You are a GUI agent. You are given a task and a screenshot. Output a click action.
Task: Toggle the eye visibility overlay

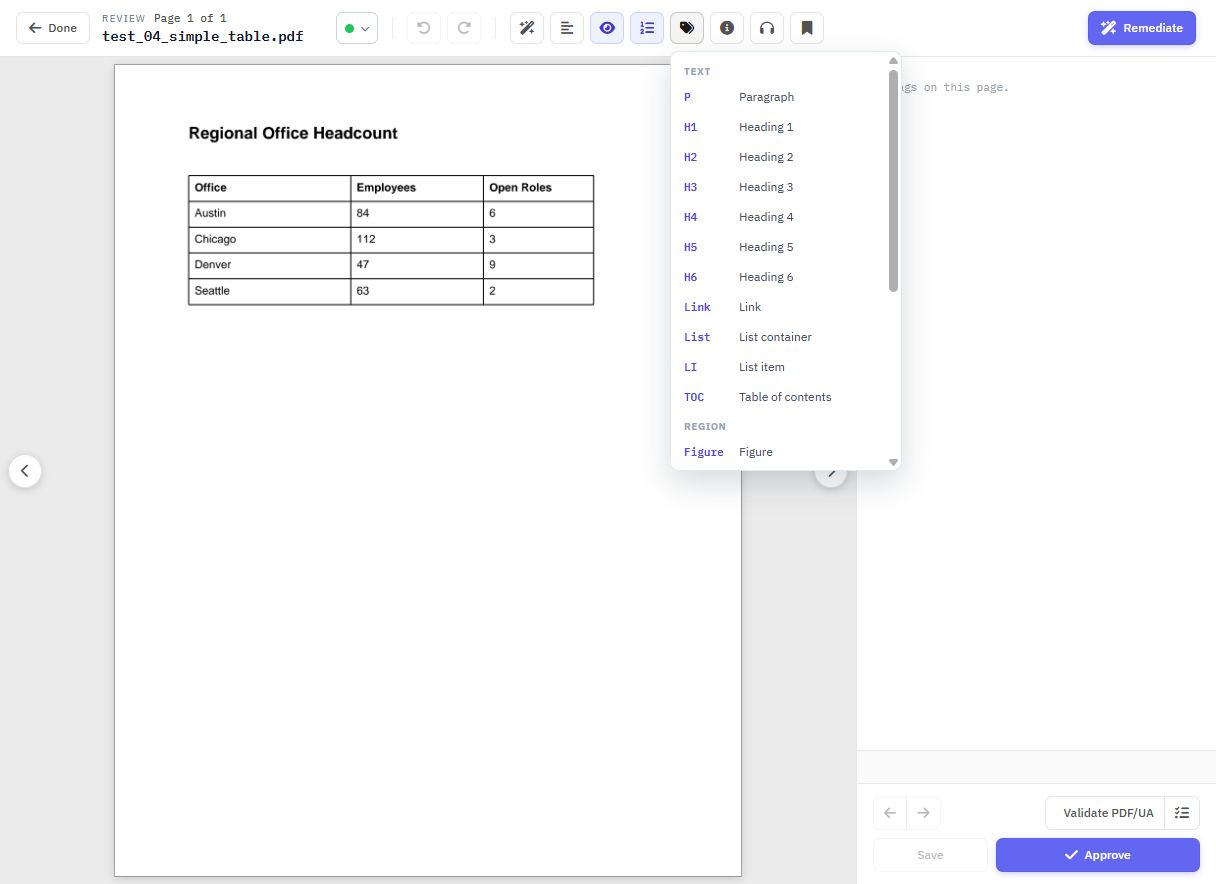607,28
